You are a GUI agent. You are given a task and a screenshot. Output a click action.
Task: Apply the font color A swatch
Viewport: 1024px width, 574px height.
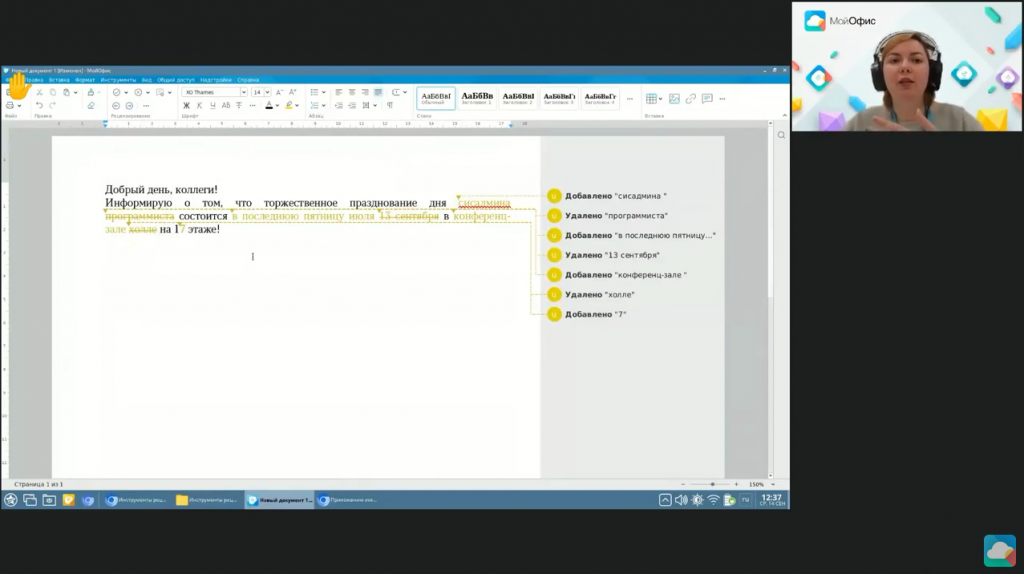point(268,105)
